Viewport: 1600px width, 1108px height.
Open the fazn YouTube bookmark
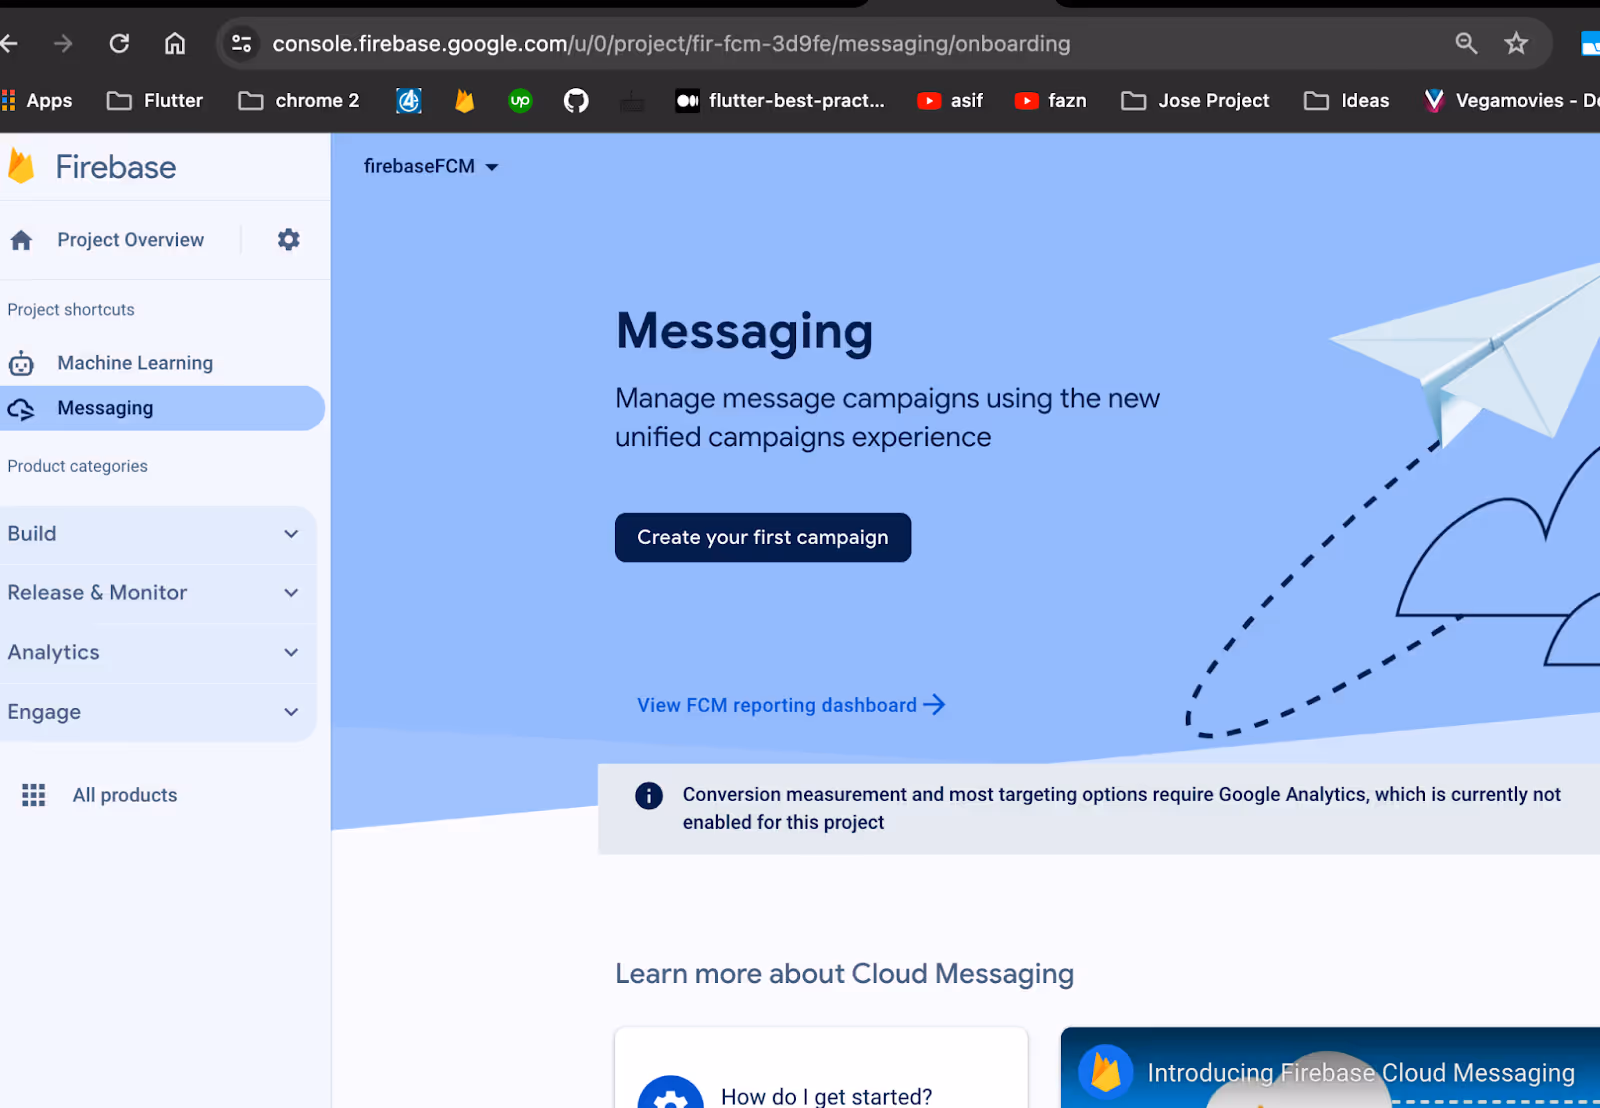point(1050,100)
